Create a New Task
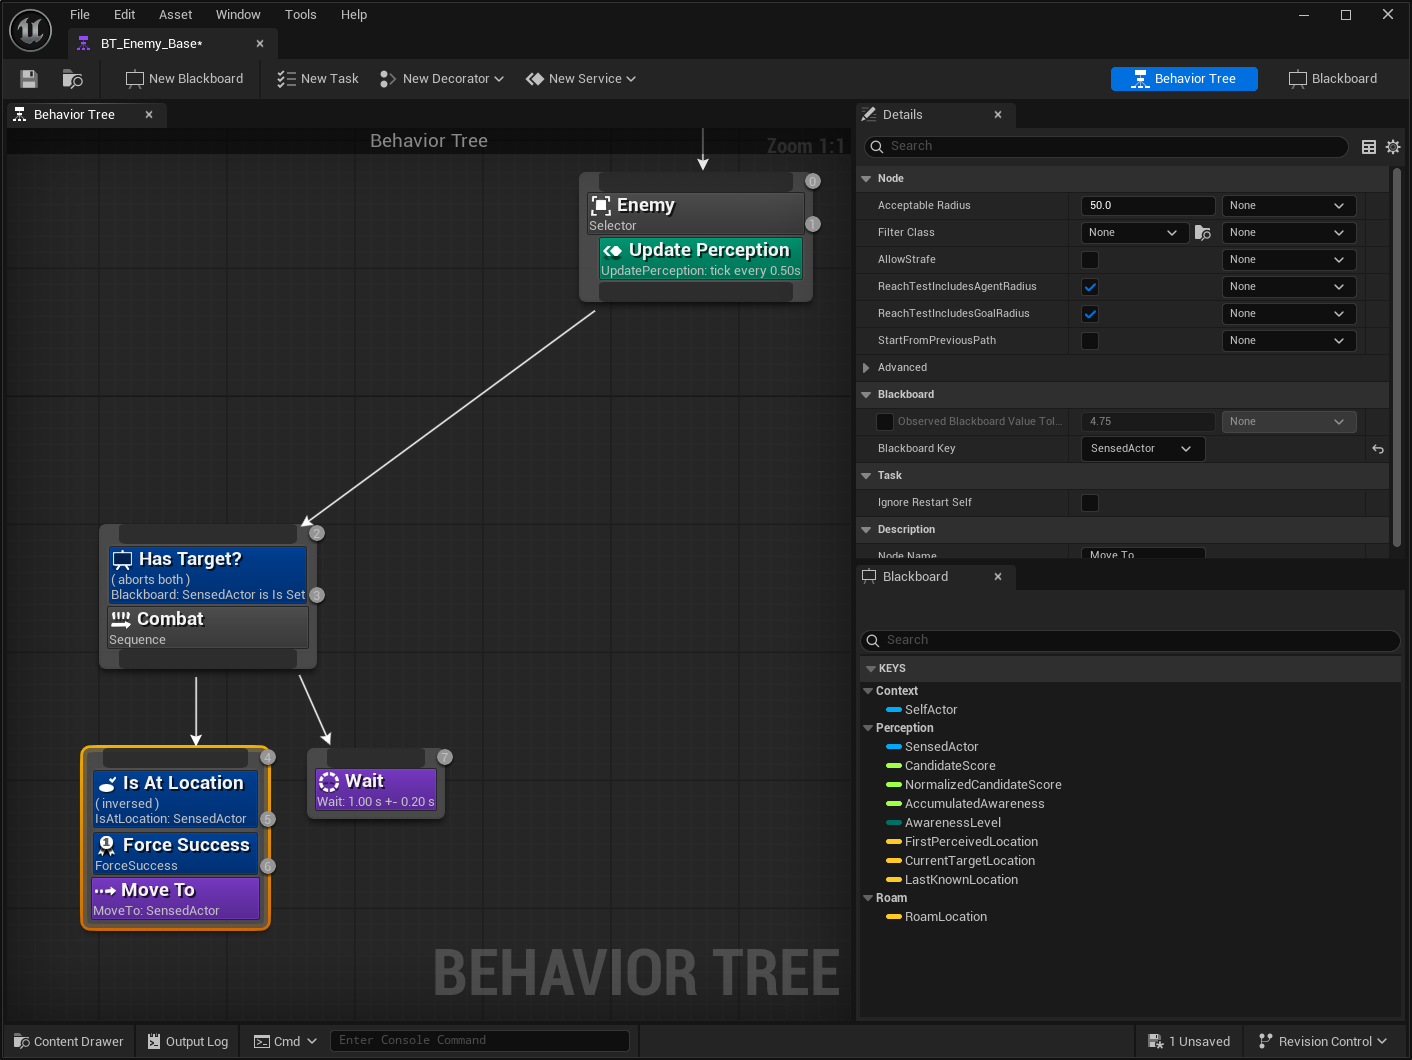Image resolution: width=1412 pixels, height=1060 pixels. click(x=316, y=78)
